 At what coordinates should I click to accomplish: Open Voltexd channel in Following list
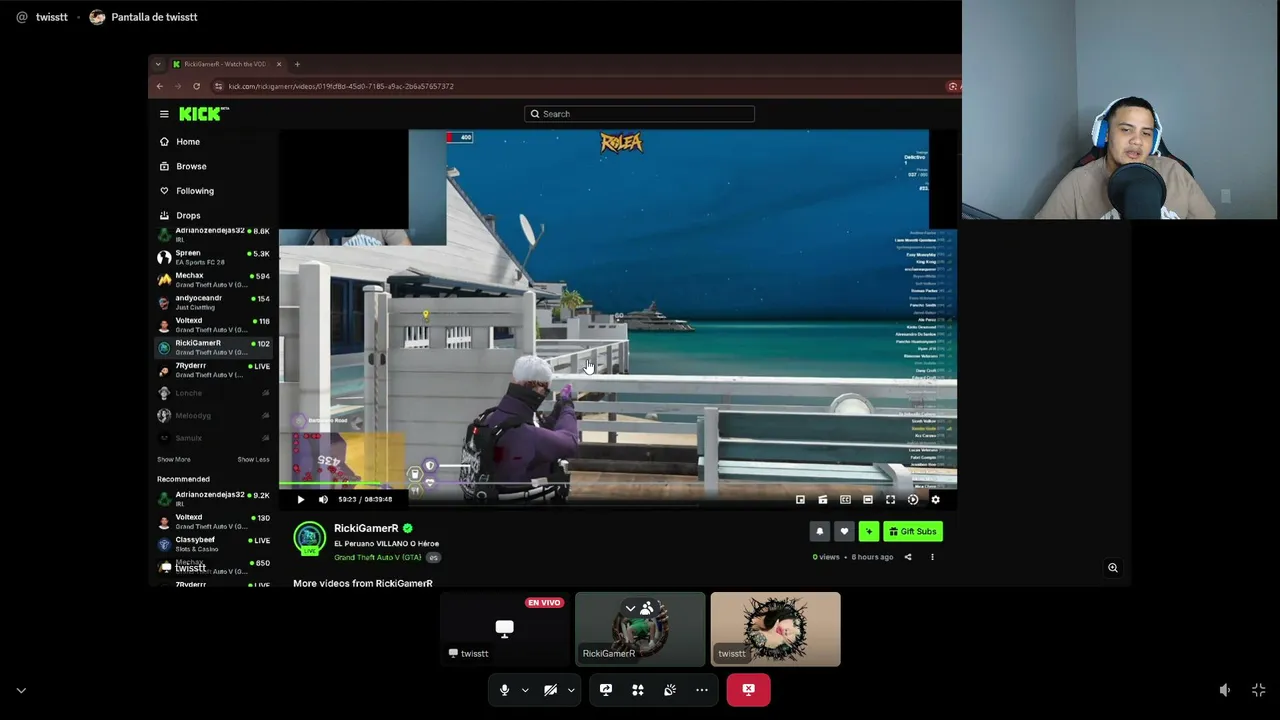pos(214,325)
